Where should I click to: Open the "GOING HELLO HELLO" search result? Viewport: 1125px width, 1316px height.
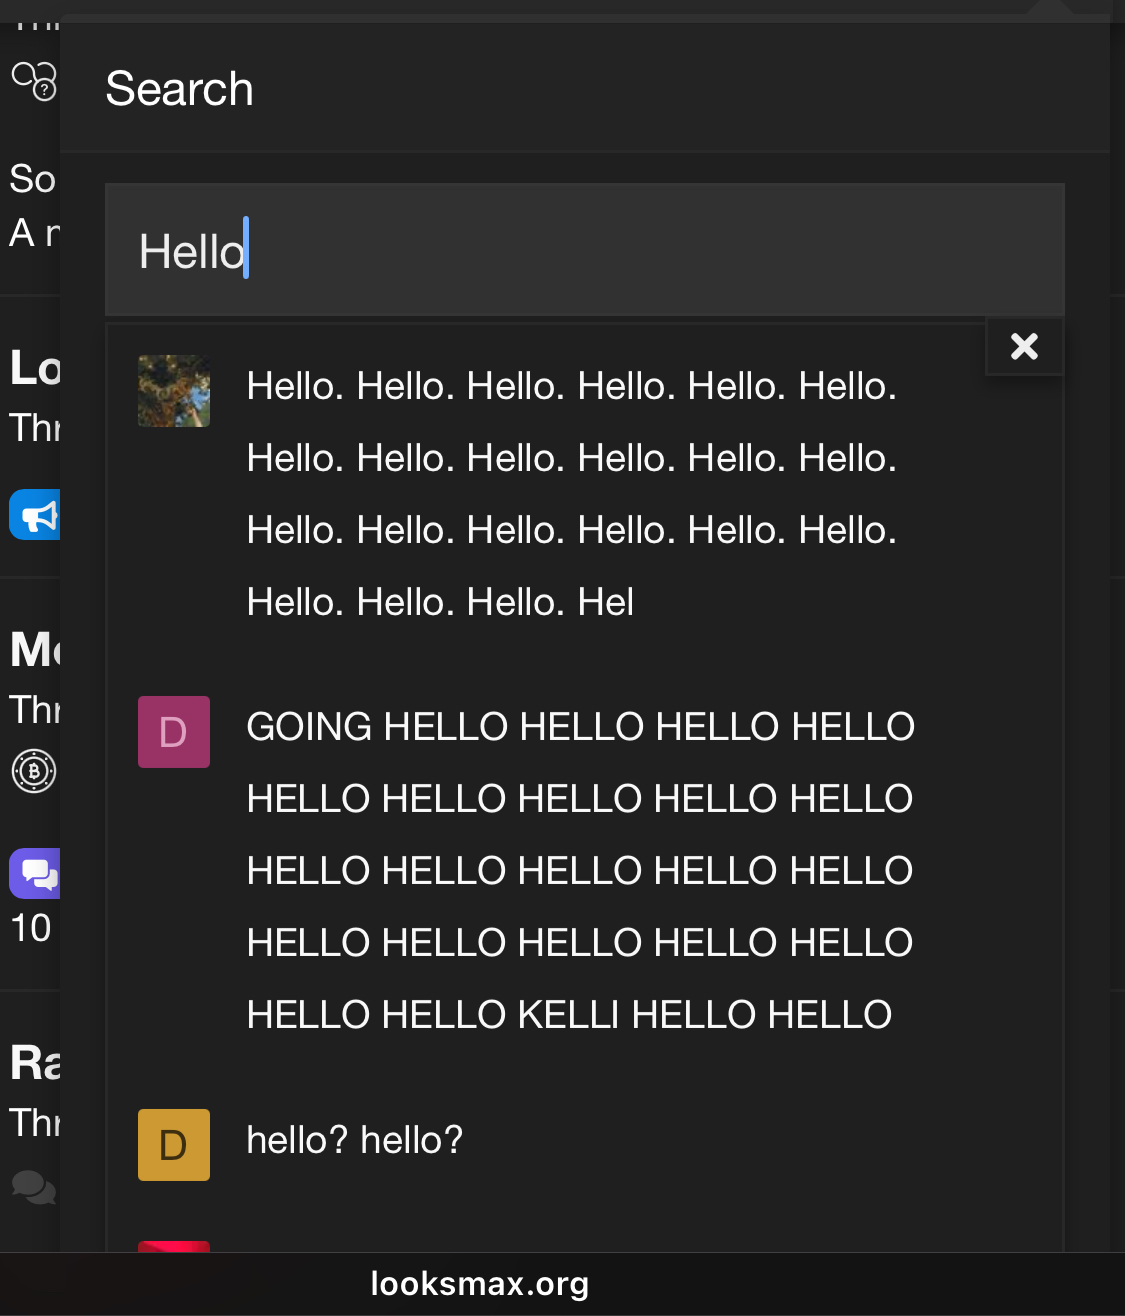tap(580, 870)
